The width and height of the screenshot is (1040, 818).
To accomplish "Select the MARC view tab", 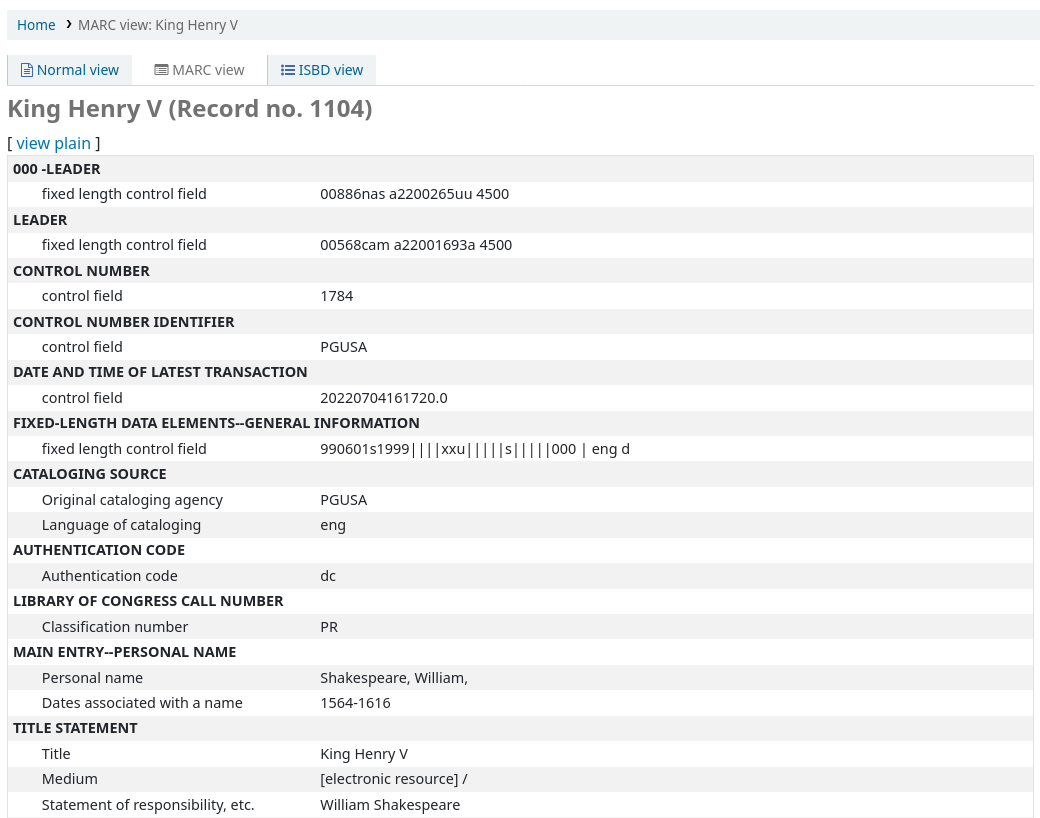I will coord(199,70).
